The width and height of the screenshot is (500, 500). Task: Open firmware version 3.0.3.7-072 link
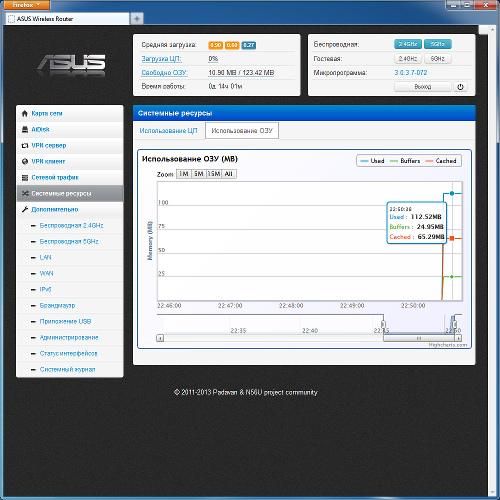click(x=411, y=73)
